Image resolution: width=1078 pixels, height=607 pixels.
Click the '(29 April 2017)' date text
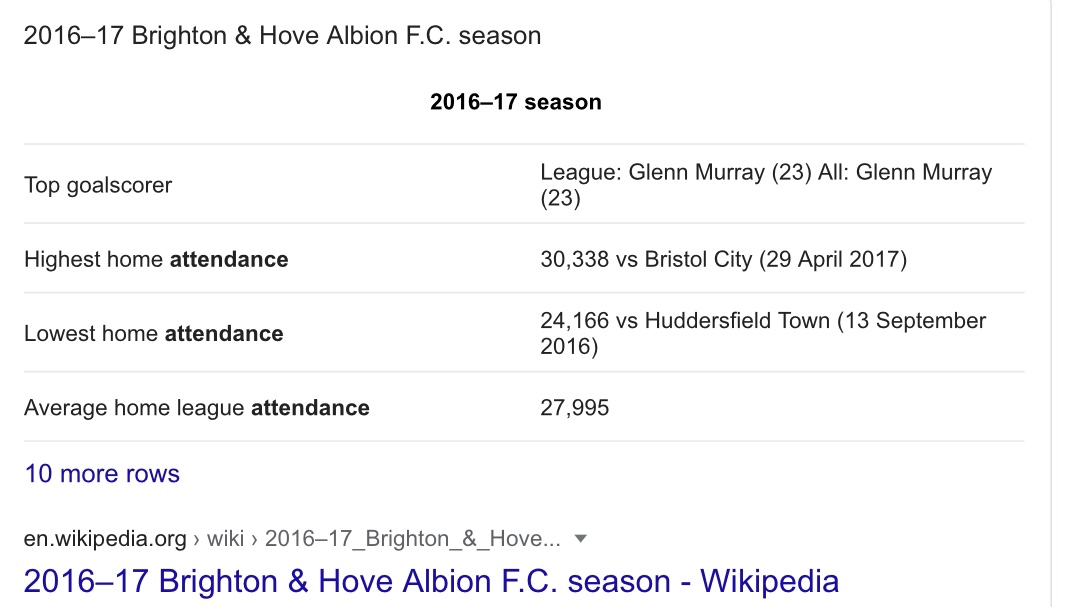(x=833, y=259)
